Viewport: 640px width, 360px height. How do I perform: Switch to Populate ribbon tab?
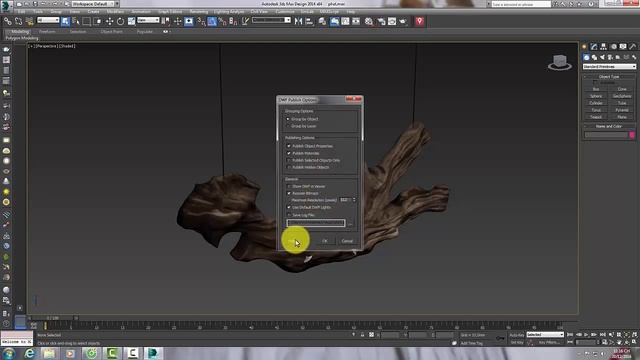[x=144, y=31]
